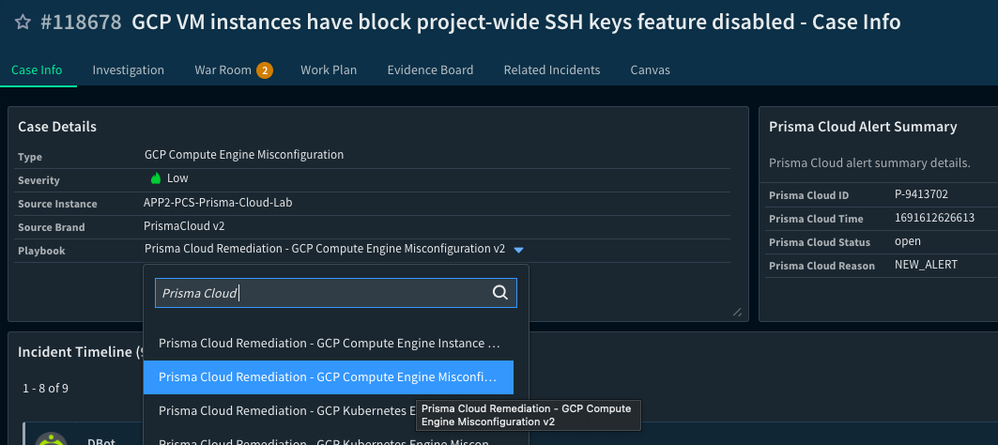Click the green Low severity icon
This screenshot has height=445, width=998.
coord(156,178)
